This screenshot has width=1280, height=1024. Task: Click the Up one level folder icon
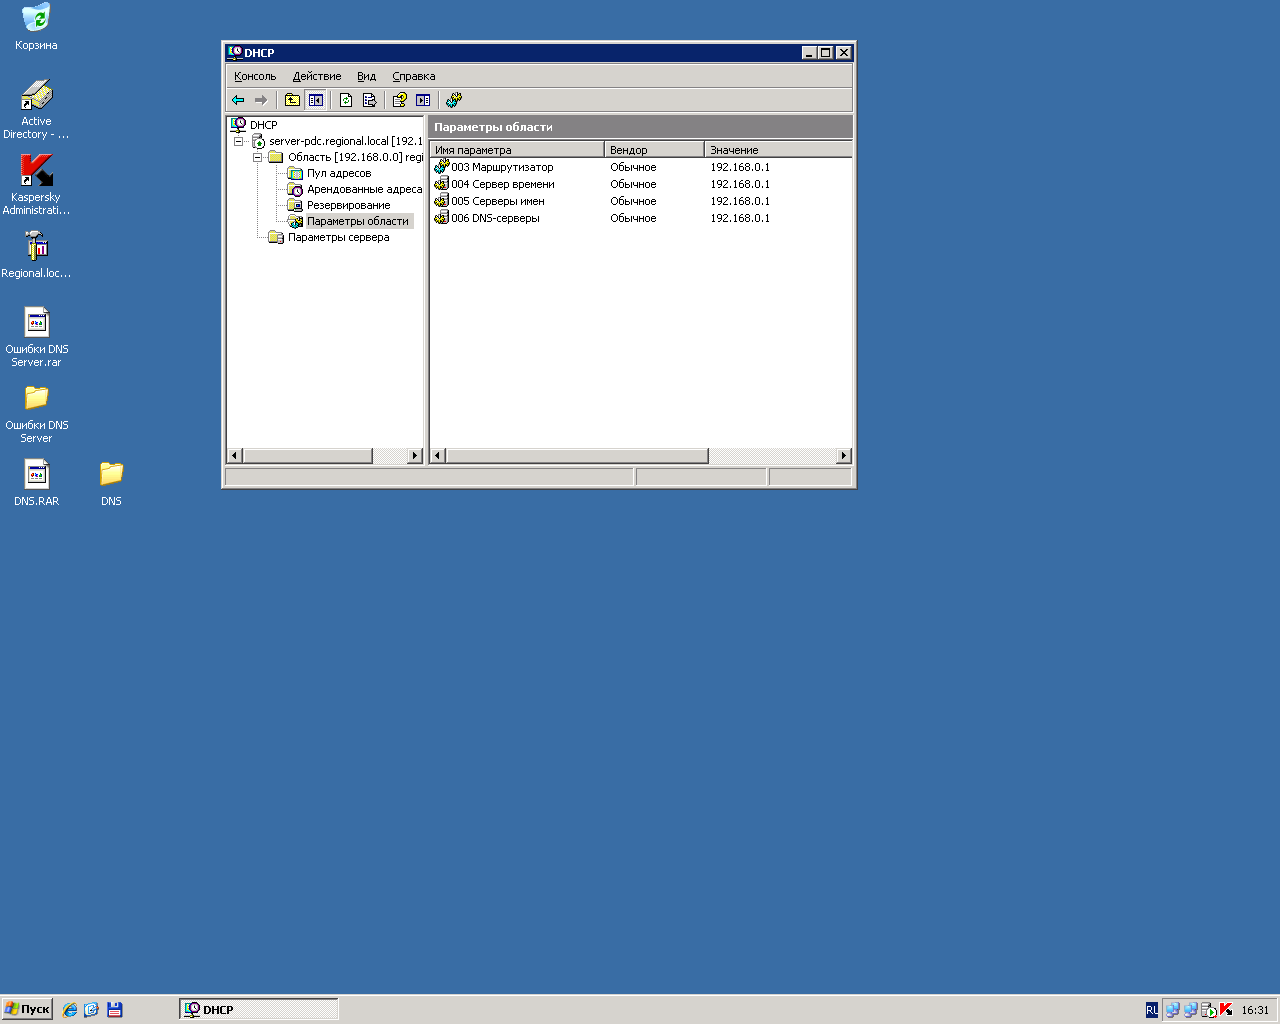(x=292, y=100)
